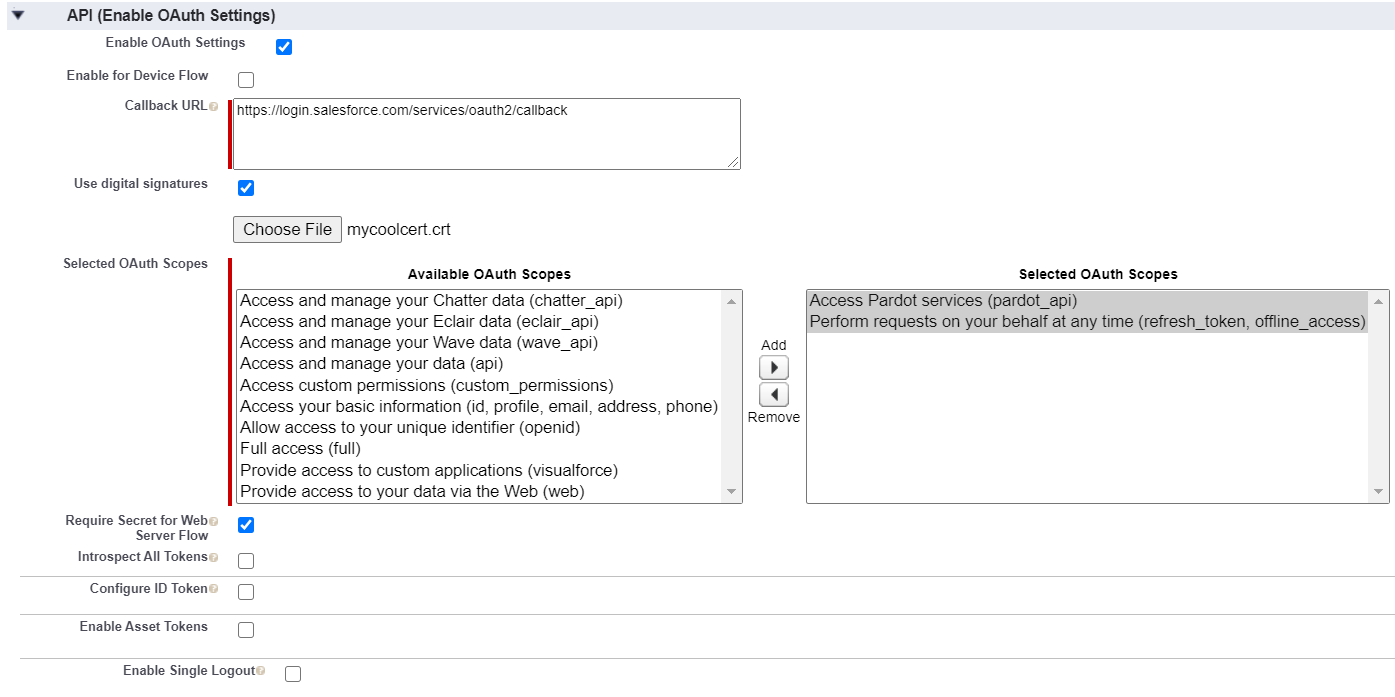
Task: Collapse the API (Enable OAuth Settings) section
Action: tap(18, 16)
